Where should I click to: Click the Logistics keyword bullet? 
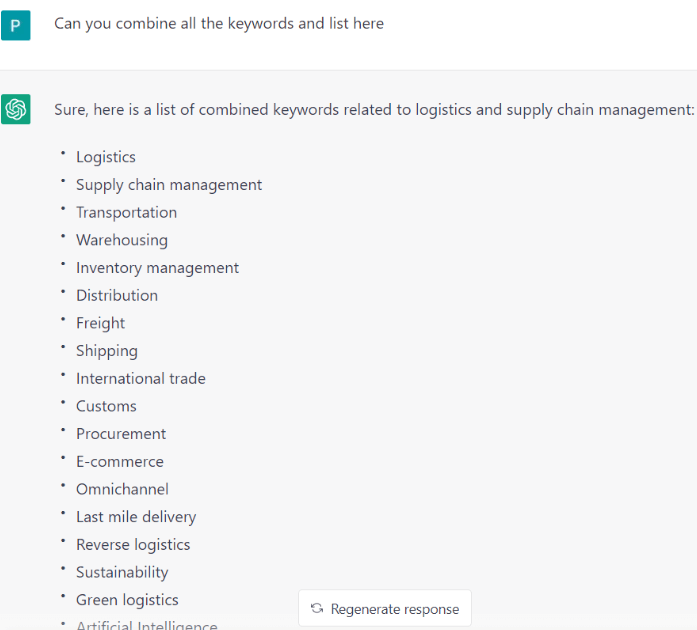(x=106, y=157)
